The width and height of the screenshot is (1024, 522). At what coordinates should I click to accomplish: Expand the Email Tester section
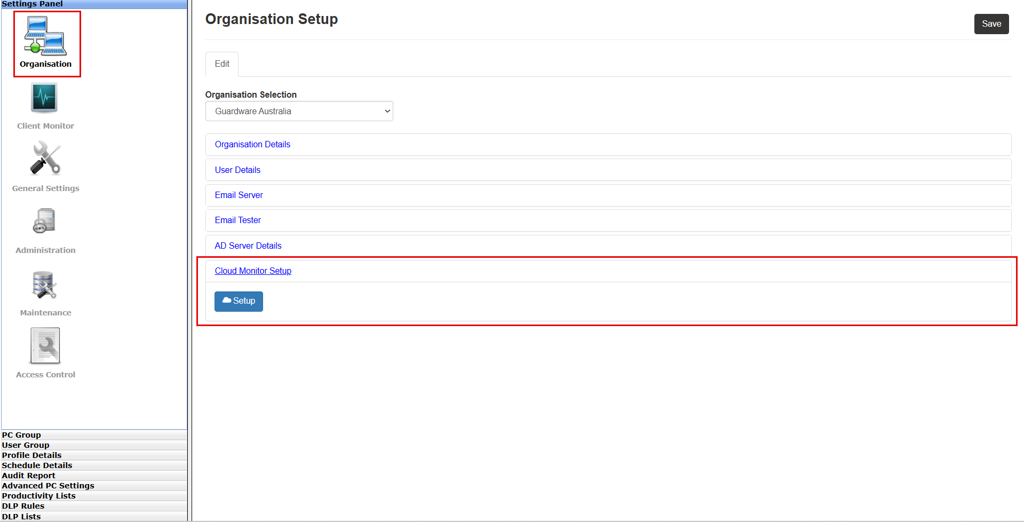pos(237,220)
